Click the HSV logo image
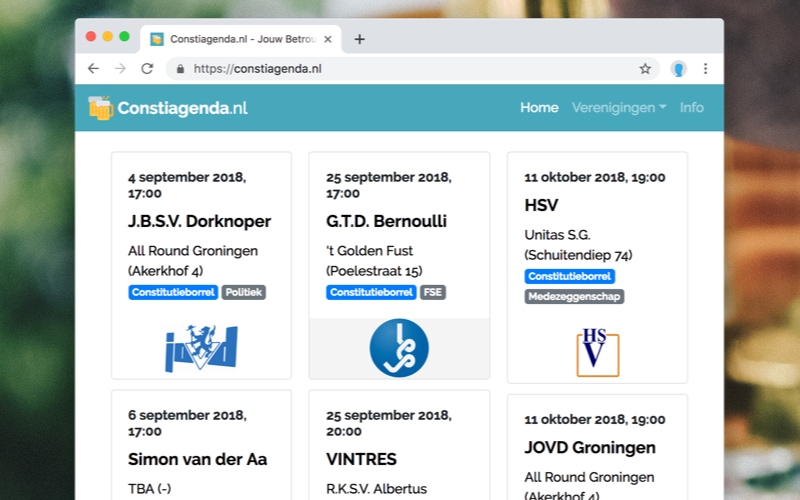The height and width of the screenshot is (500, 800). [x=597, y=352]
